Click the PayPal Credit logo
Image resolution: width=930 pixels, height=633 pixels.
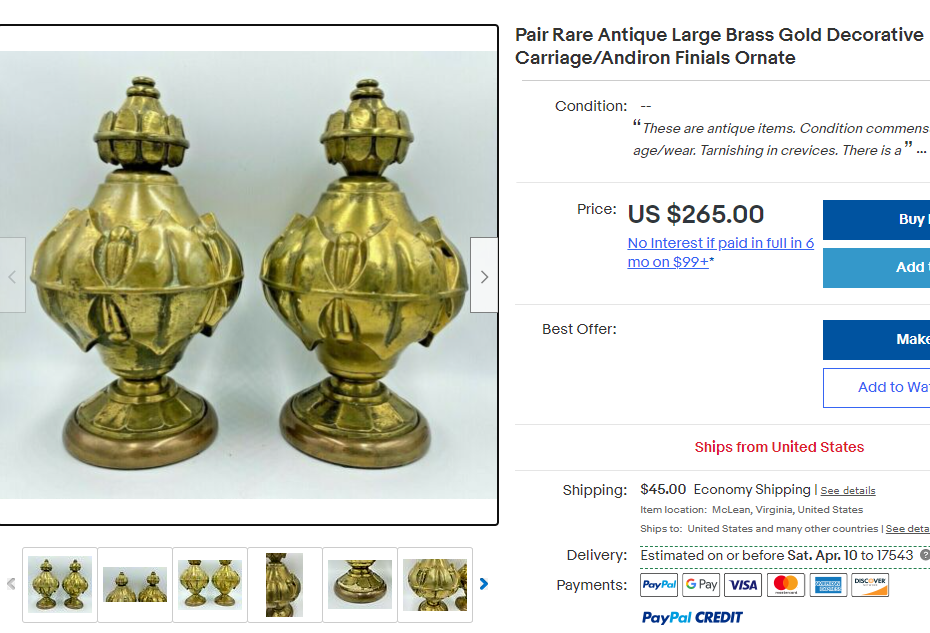pos(692,618)
